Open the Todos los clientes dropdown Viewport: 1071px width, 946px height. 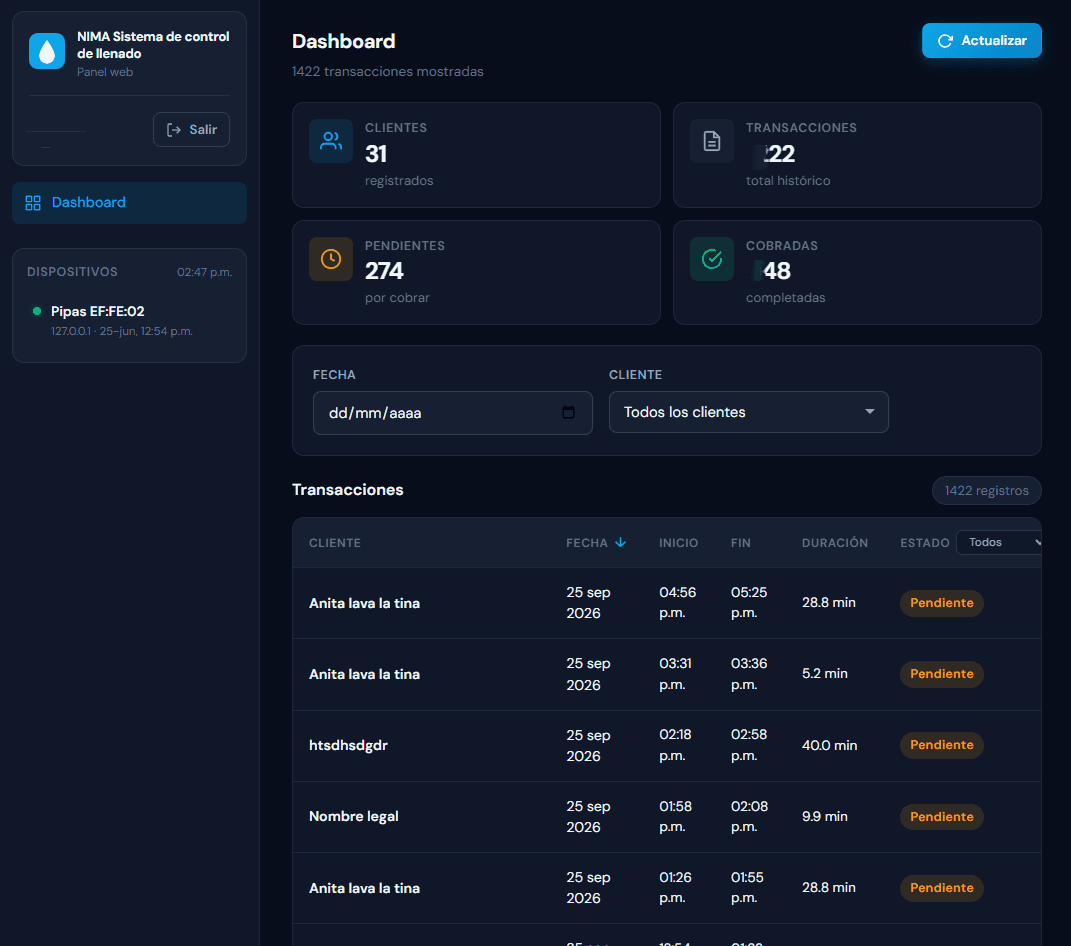coord(749,412)
